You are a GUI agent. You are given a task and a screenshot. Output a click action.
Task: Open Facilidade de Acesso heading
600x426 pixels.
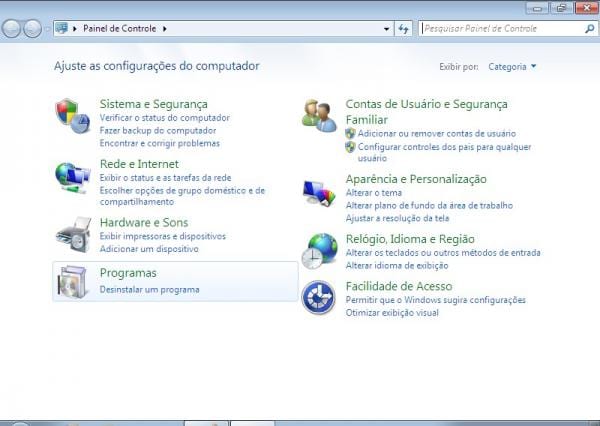point(399,286)
